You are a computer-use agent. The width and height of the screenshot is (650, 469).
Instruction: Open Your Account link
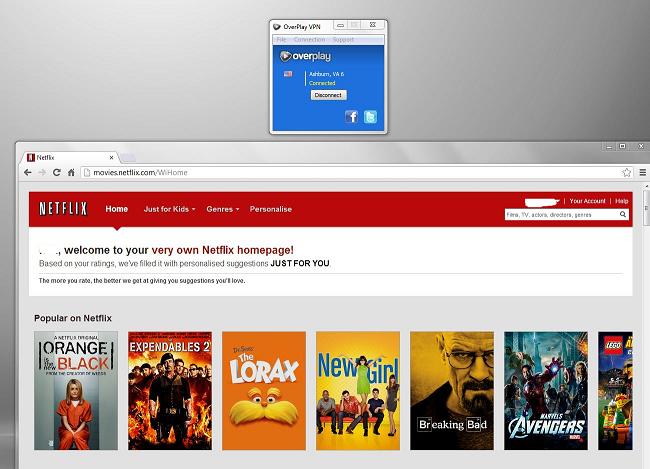(x=587, y=201)
